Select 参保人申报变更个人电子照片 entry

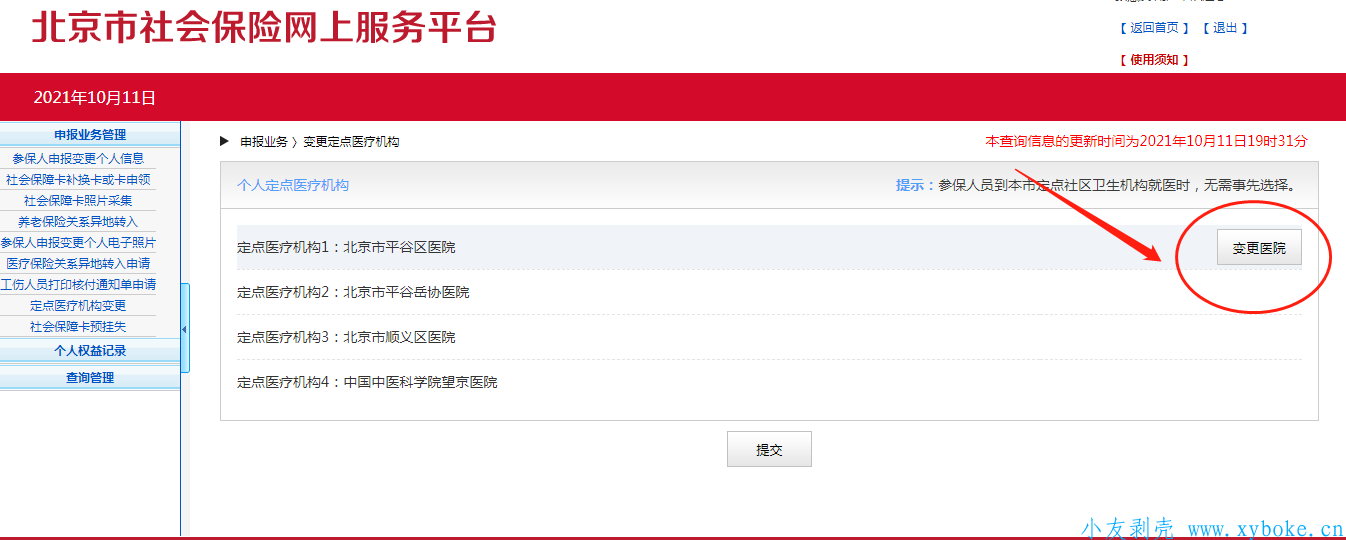coord(78,243)
